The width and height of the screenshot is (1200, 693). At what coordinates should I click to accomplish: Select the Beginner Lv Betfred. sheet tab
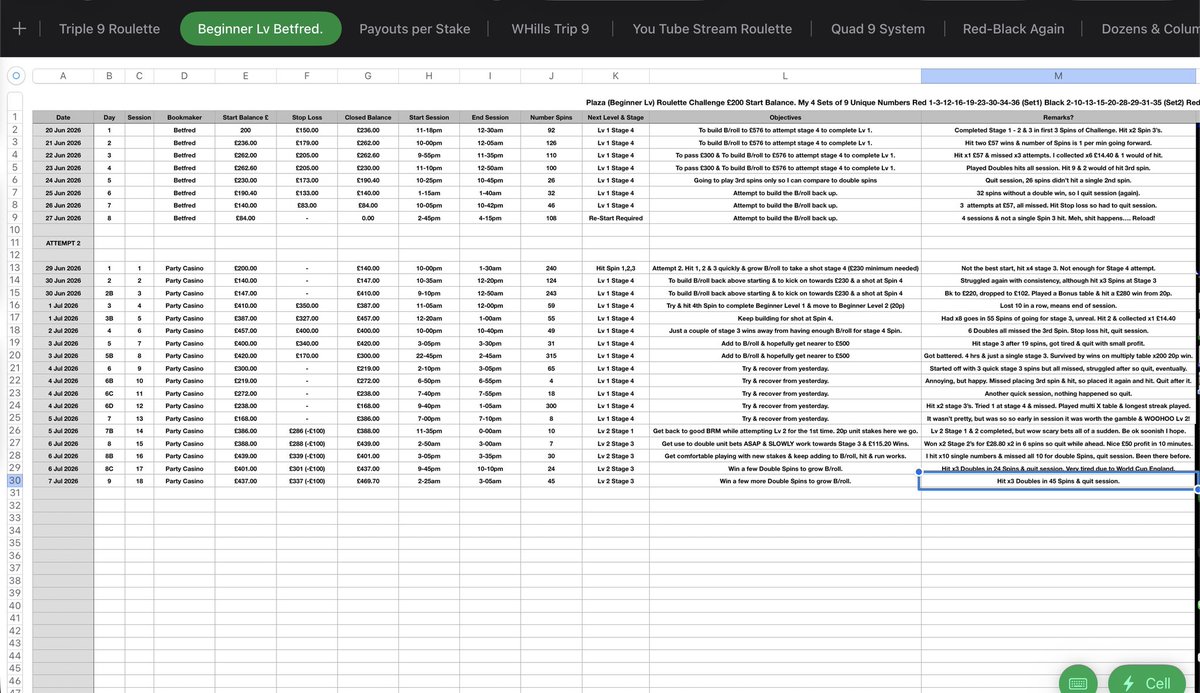tap(260, 29)
